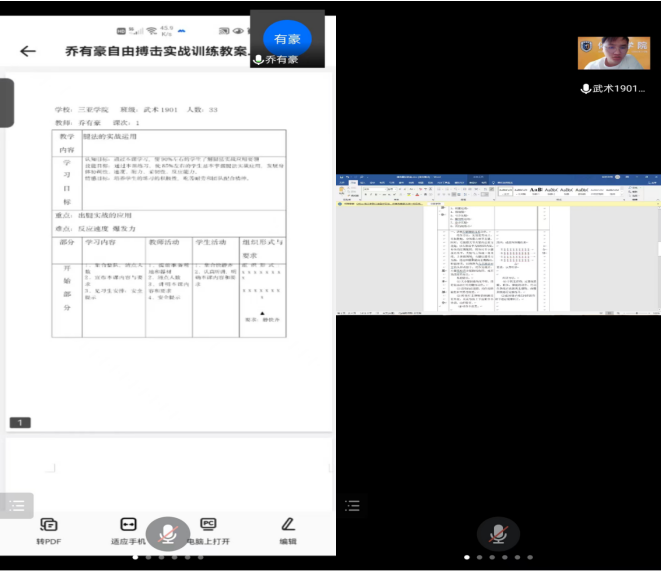Viewport: 664px width, 571px height.
Task: Tap the back arrow in document header
Action: (x=28, y=52)
